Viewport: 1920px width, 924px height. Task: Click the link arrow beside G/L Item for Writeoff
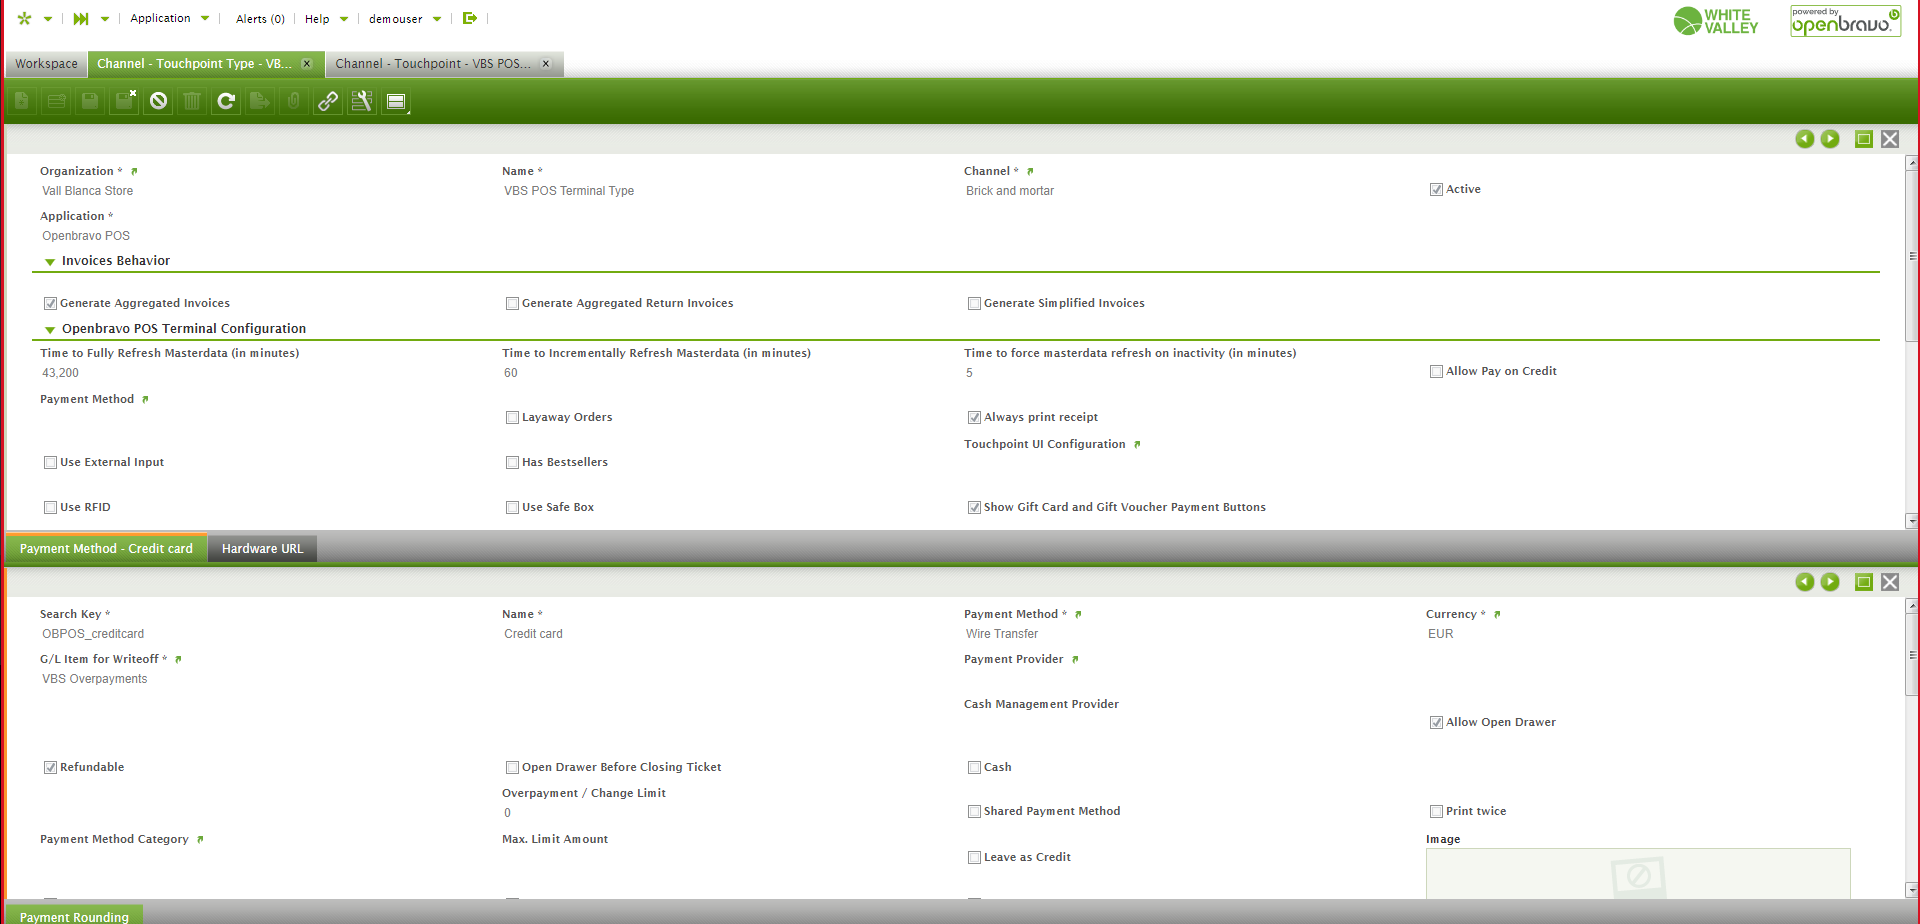(x=178, y=659)
